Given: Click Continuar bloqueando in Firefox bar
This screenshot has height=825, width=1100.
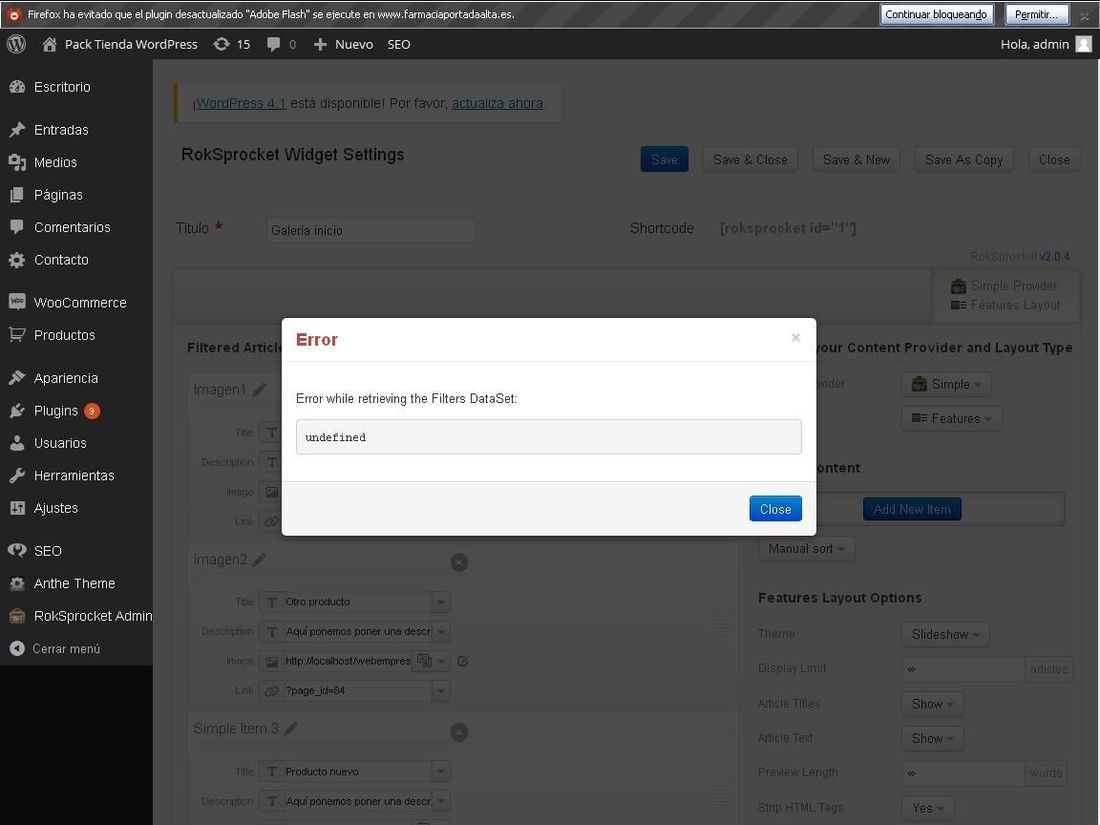Looking at the screenshot, I should pos(937,14).
